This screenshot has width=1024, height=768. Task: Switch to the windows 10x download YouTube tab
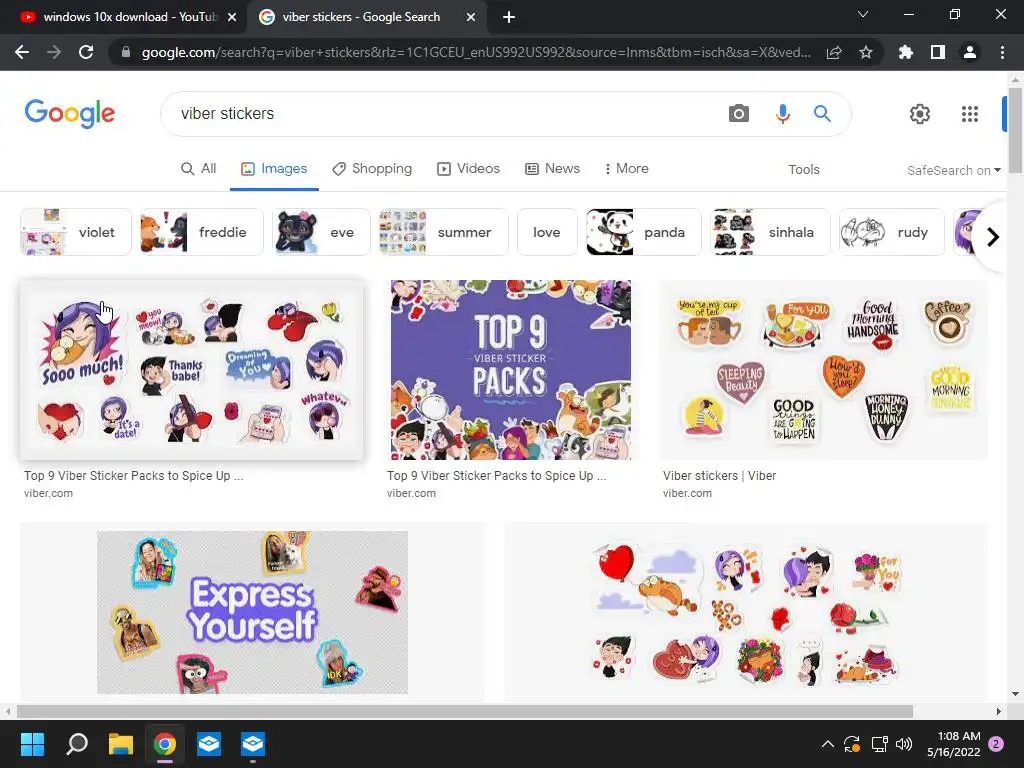point(123,17)
